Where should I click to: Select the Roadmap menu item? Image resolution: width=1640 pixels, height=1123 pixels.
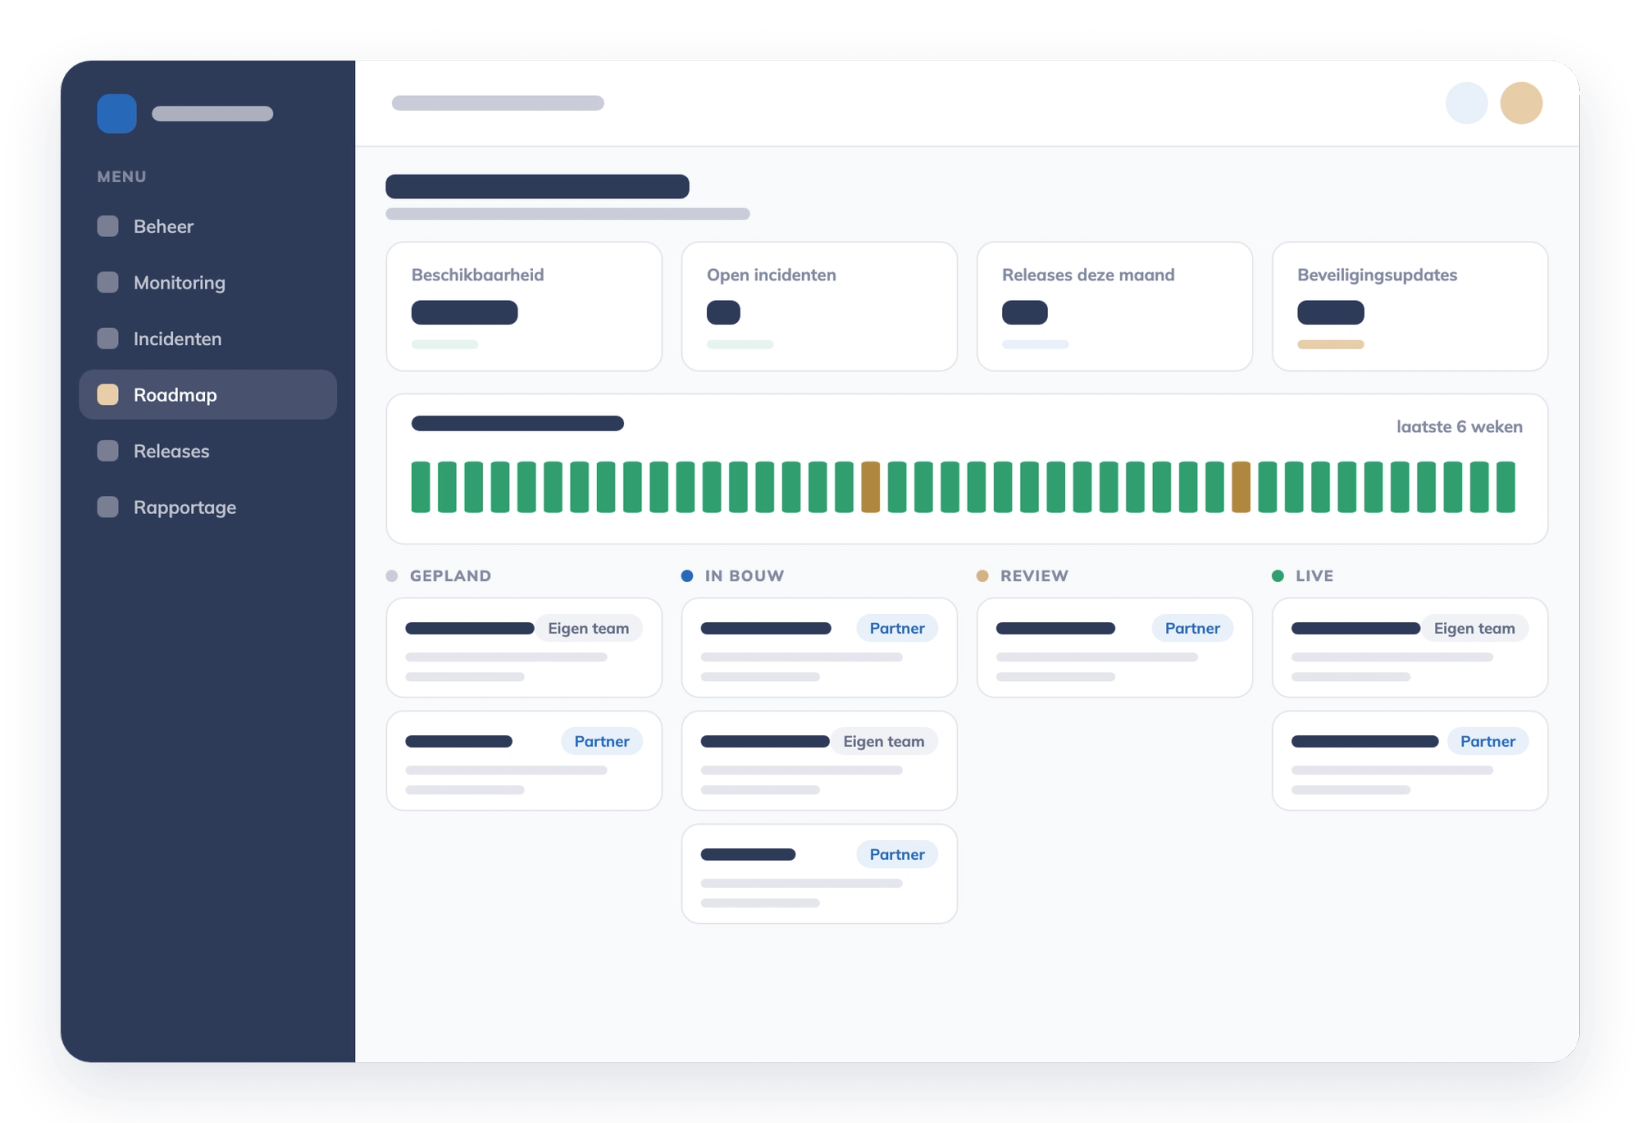pyautogui.click(x=207, y=394)
